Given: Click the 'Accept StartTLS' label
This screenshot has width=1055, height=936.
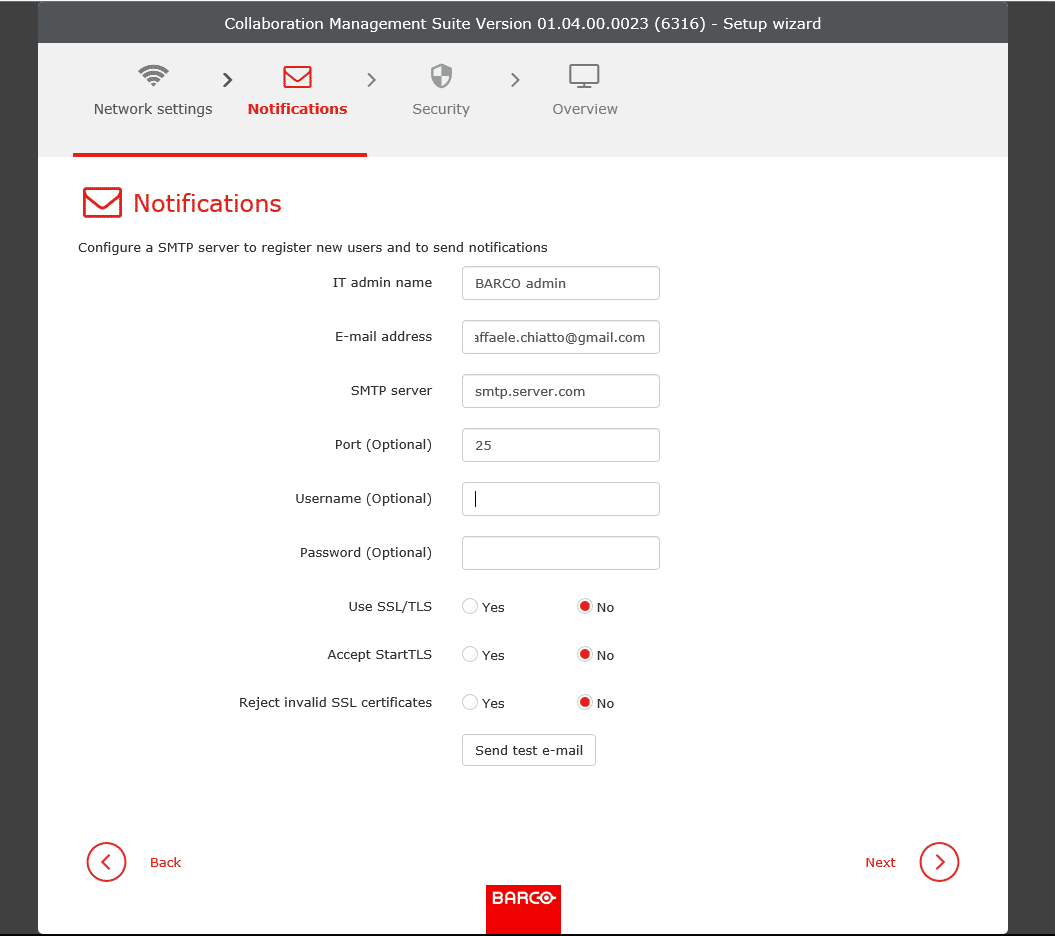Looking at the screenshot, I should pos(379,654).
